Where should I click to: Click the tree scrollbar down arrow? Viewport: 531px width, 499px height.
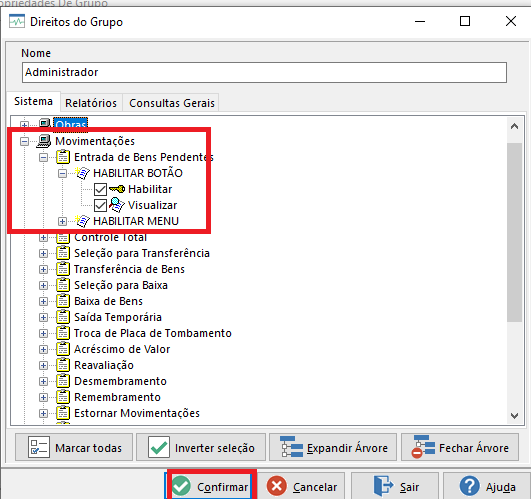coord(514,415)
